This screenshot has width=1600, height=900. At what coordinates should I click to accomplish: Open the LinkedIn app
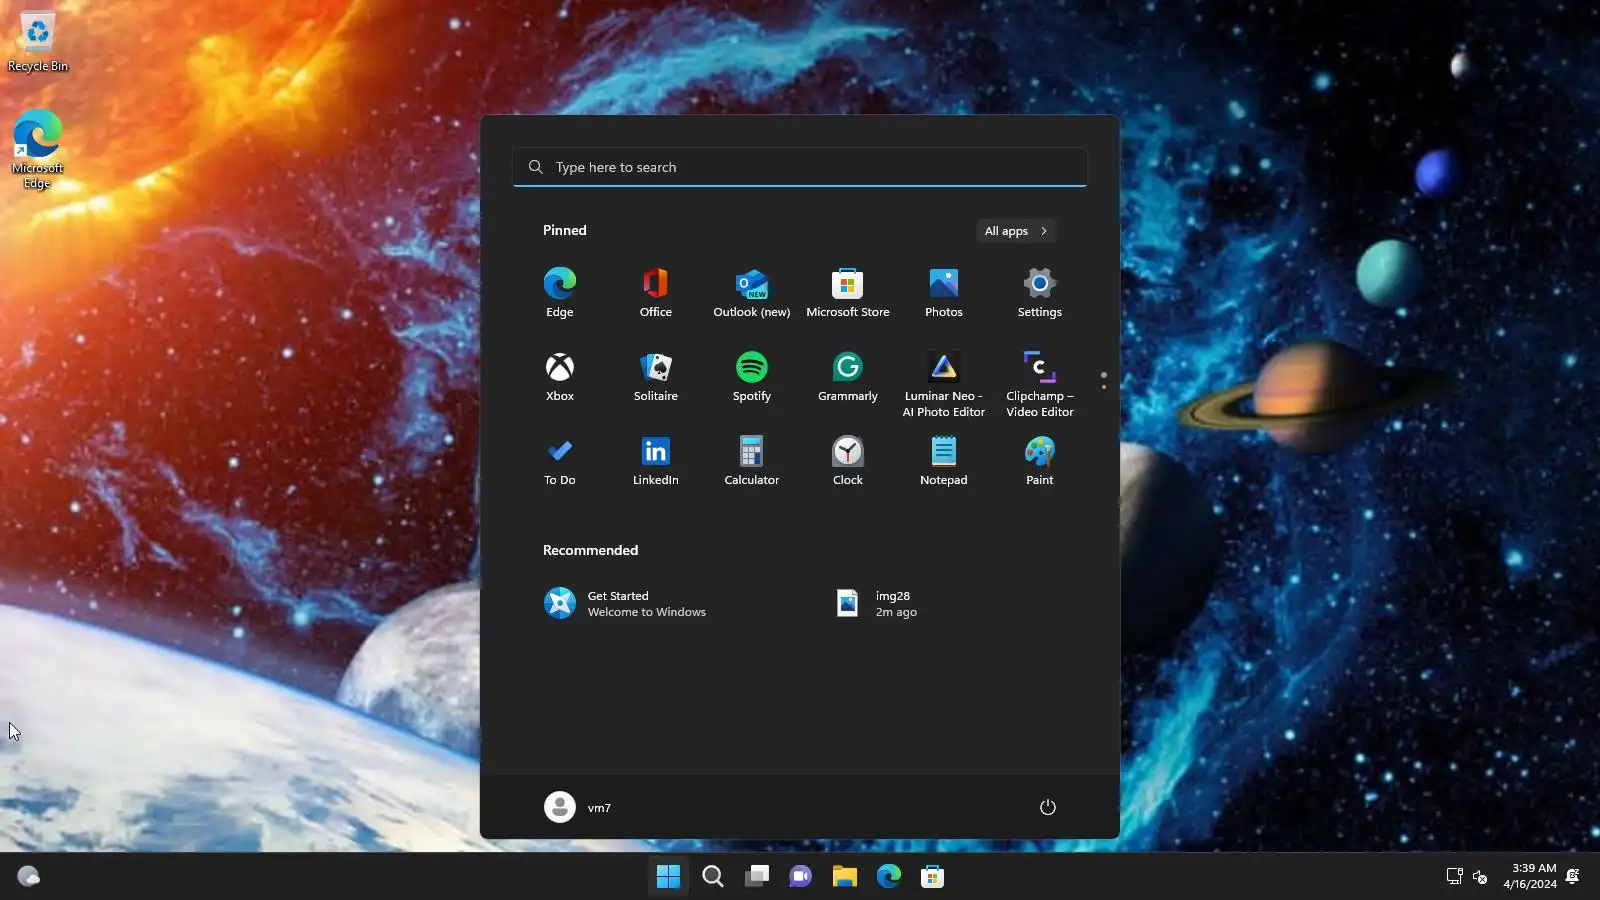(656, 461)
